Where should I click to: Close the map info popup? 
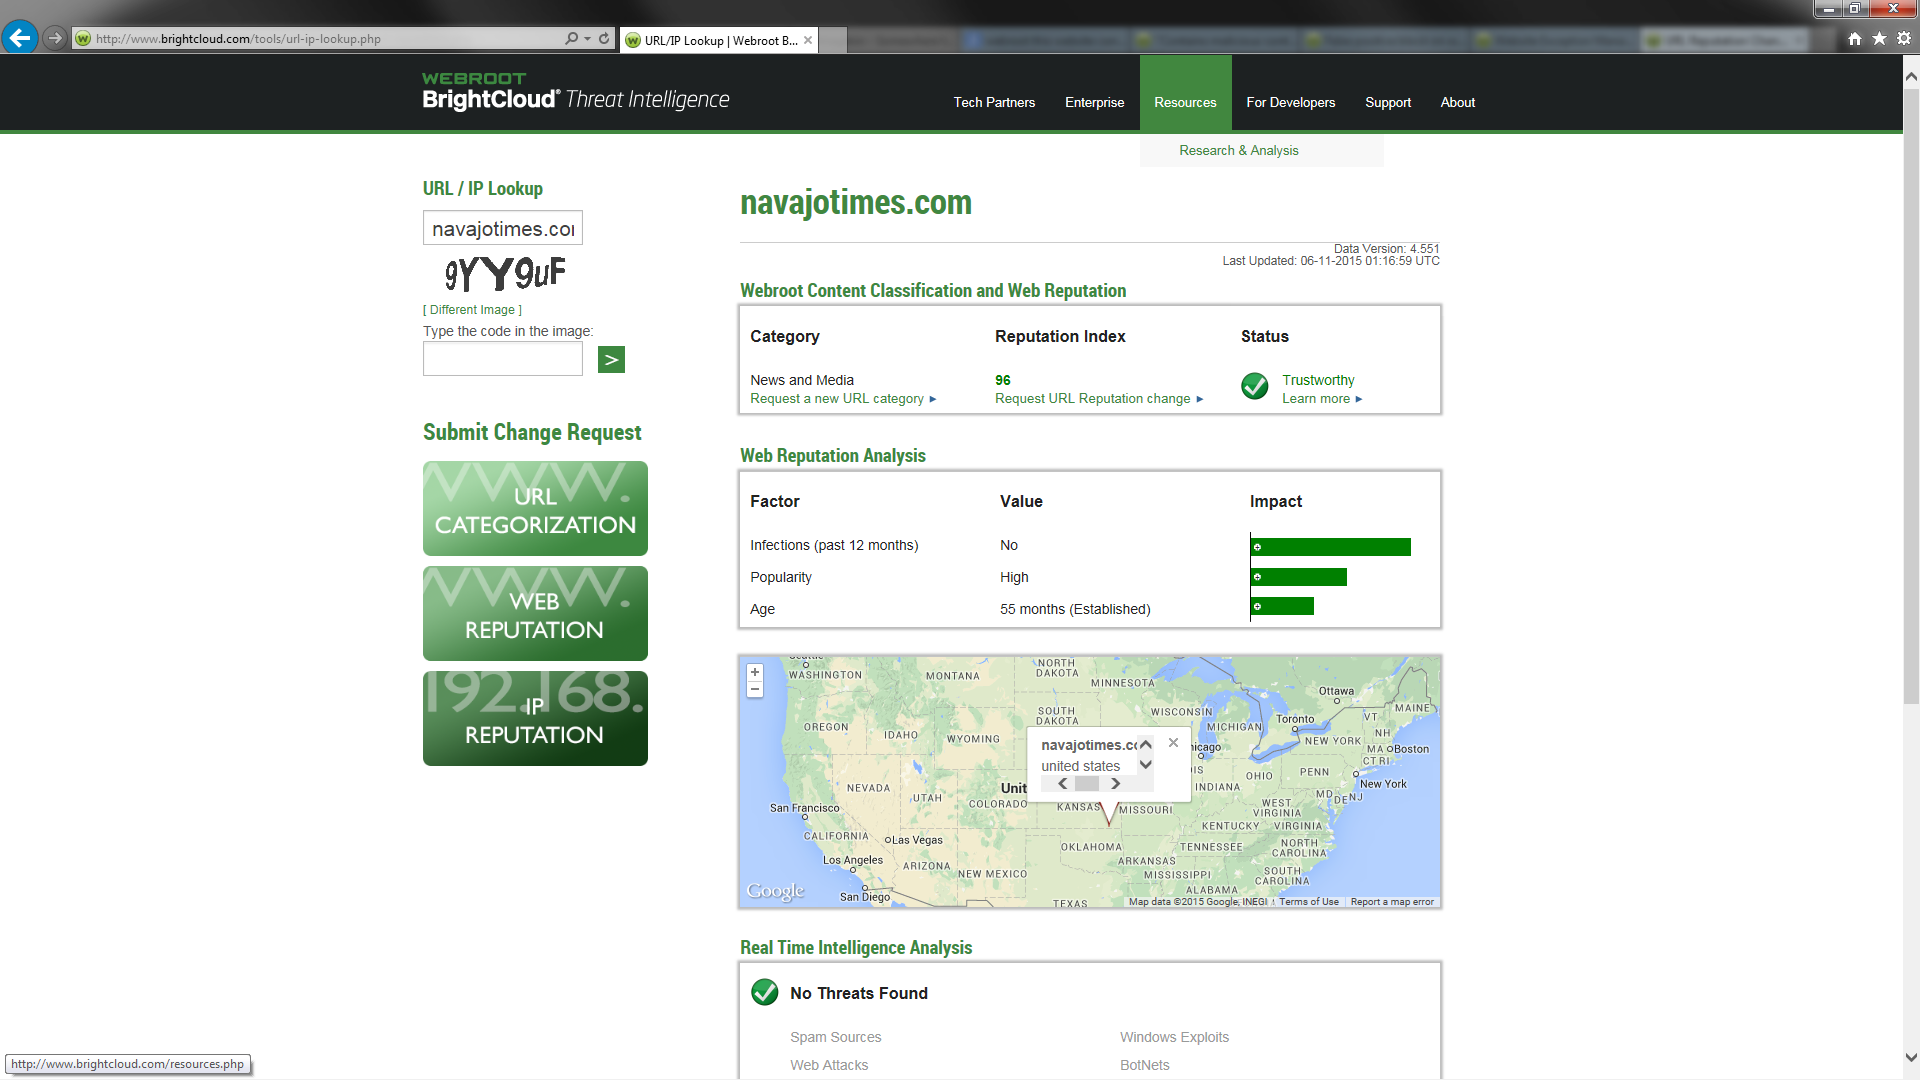point(1173,743)
